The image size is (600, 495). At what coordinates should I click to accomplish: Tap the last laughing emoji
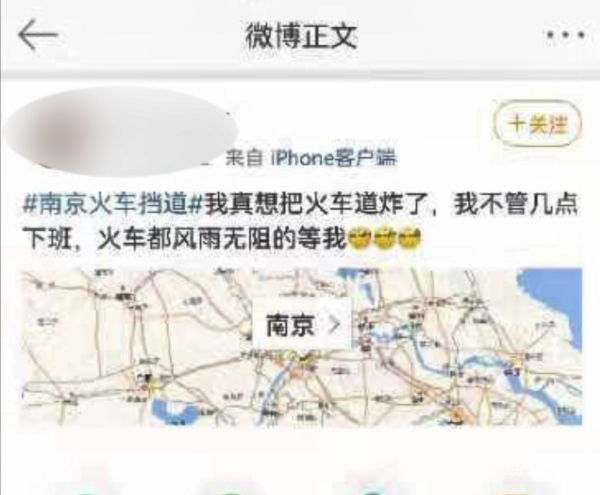click(409, 238)
